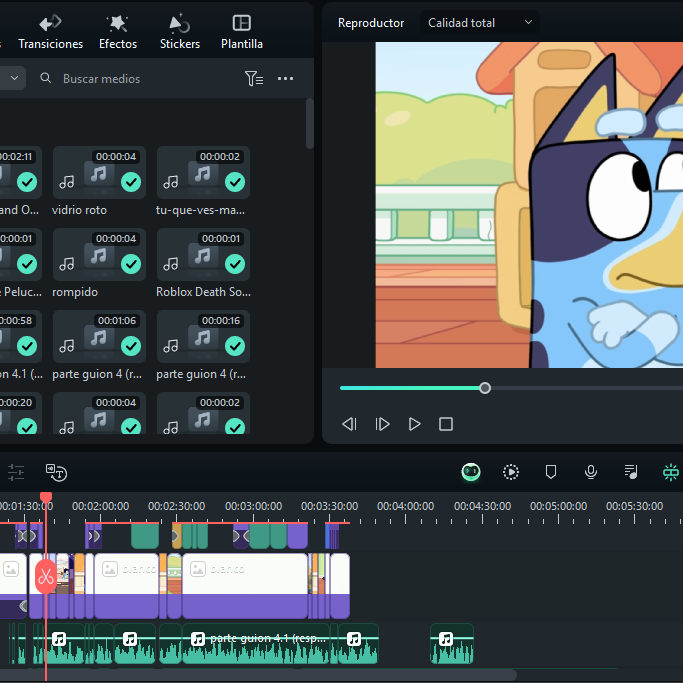Click the 00:03:00:00 mark on timeline ruler
The image size is (683, 683).
(x=254, y=506)
